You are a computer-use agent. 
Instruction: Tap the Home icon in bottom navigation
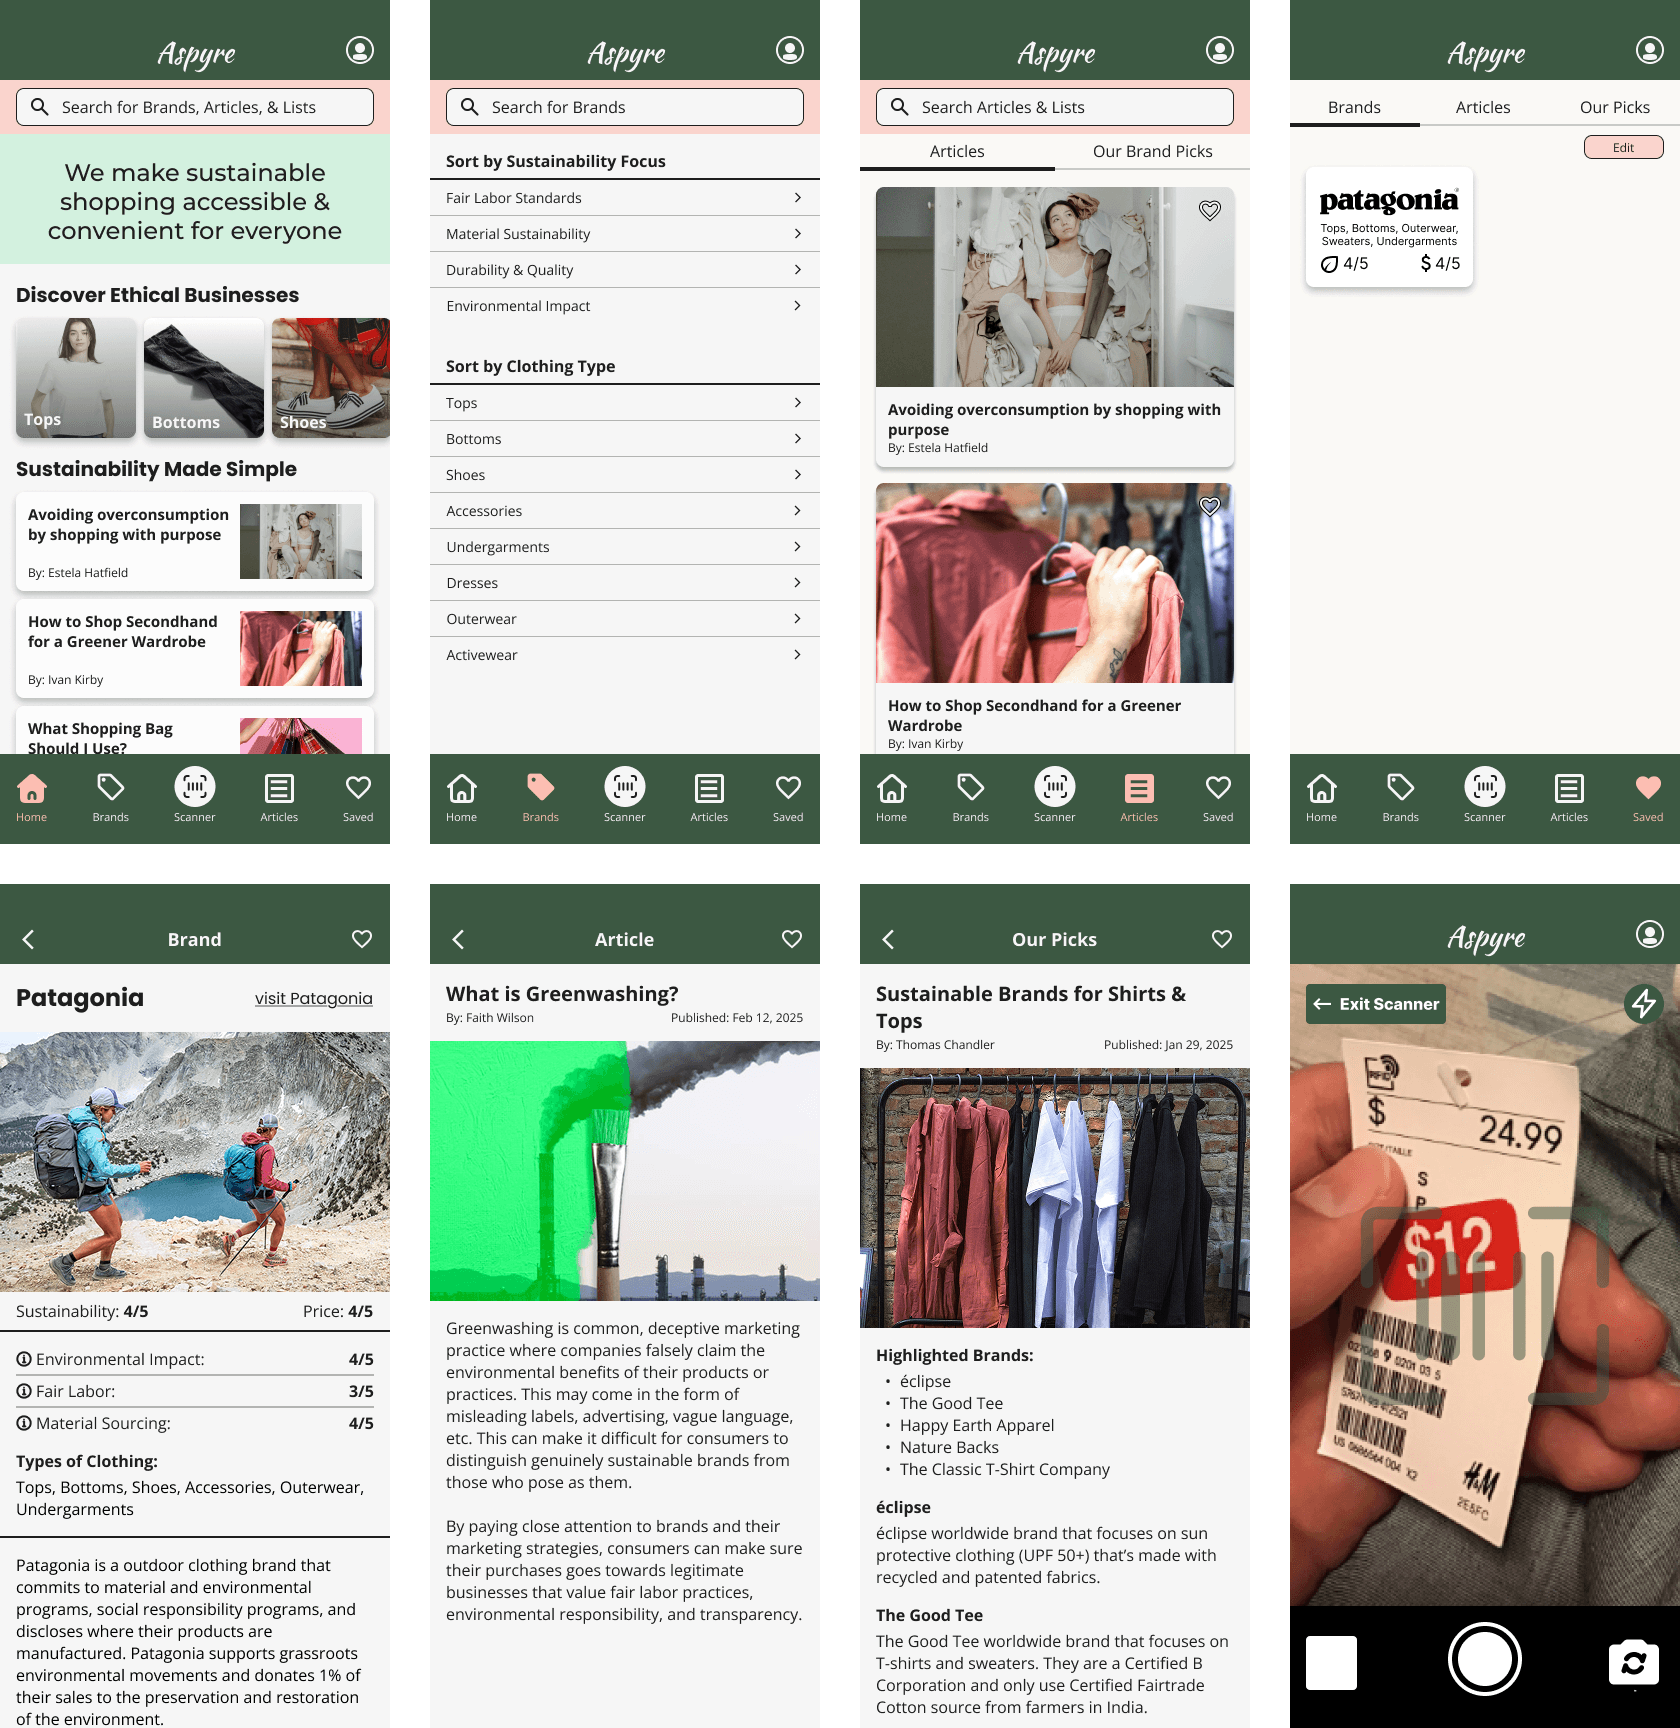(32, 790)
